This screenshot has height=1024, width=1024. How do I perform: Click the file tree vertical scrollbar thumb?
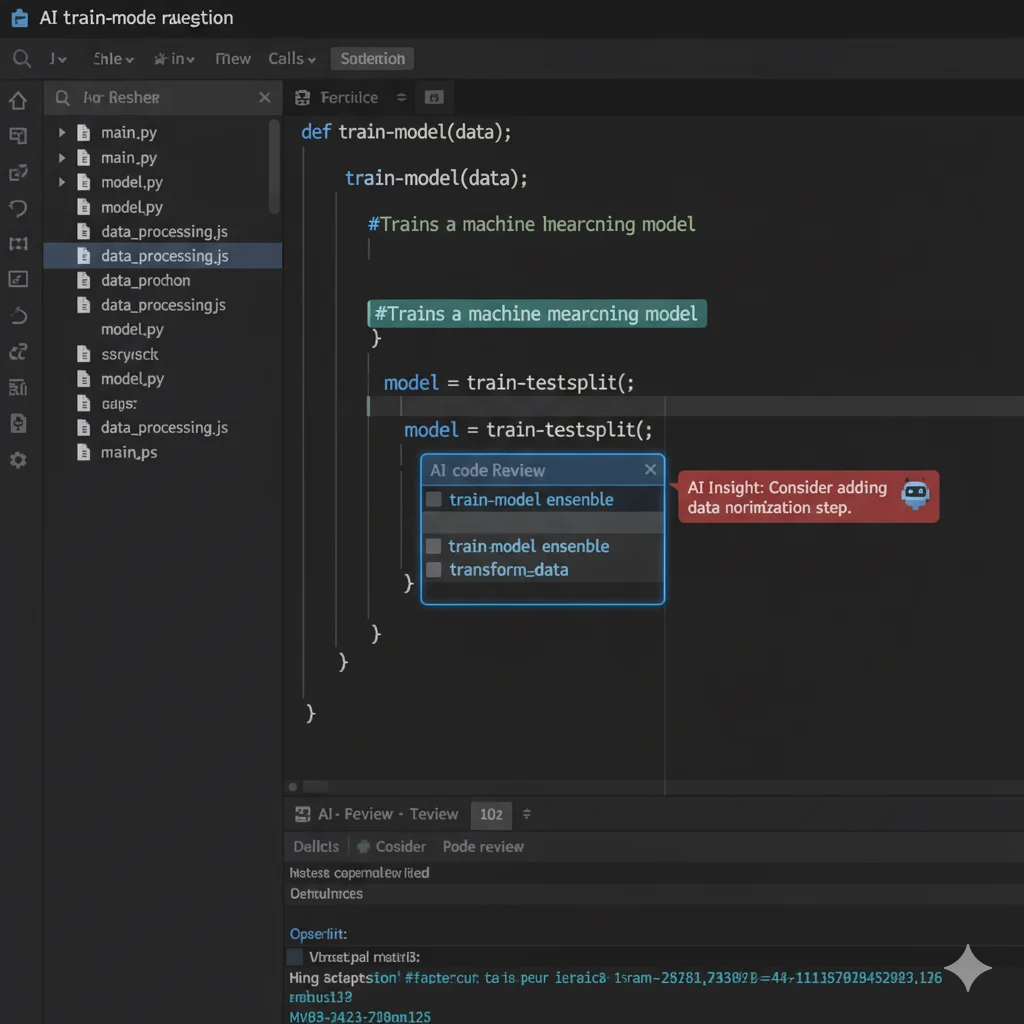click(x=274, y=167)
